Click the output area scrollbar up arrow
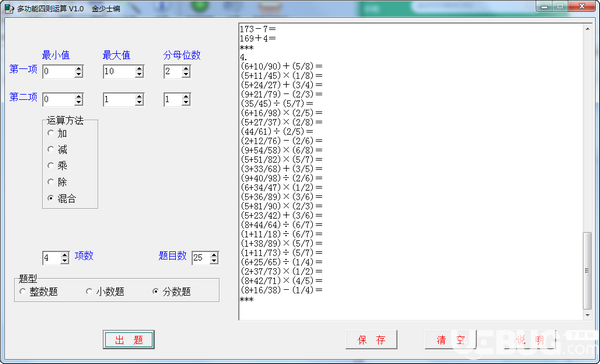 pos(587,29)
